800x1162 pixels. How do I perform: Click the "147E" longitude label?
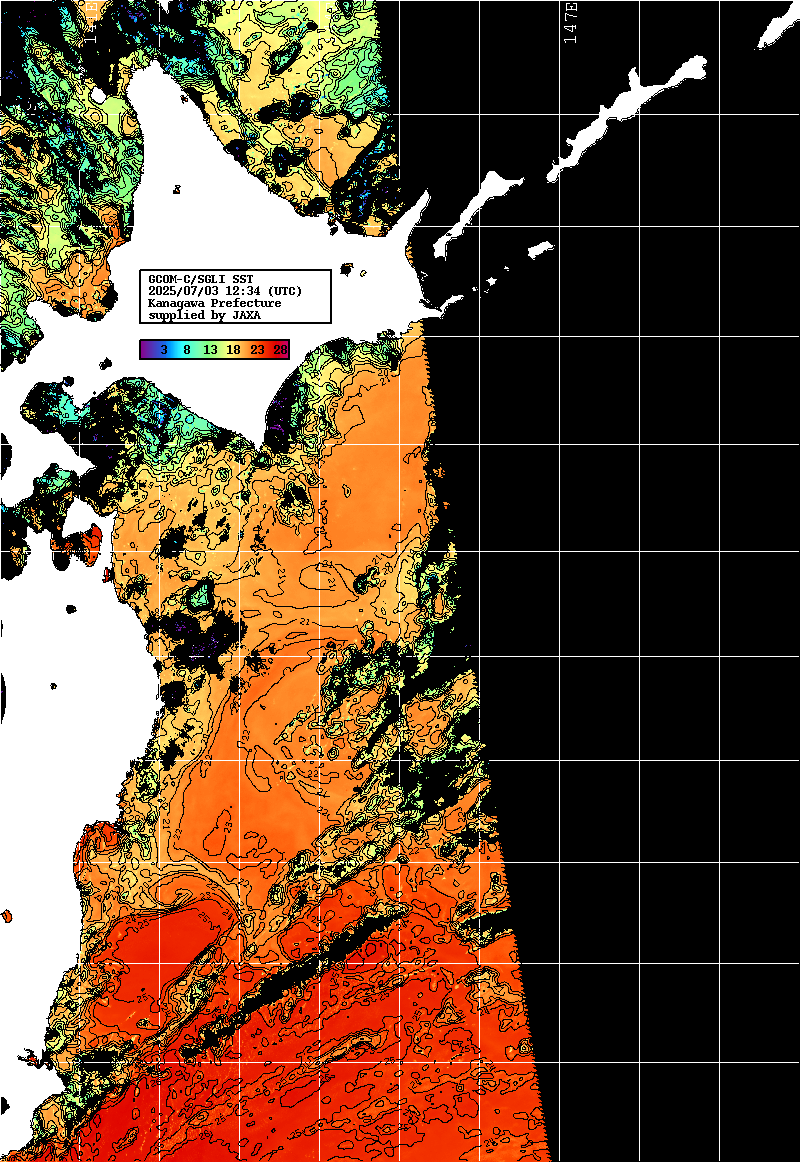pyautogui.click(x=571, y=22)
